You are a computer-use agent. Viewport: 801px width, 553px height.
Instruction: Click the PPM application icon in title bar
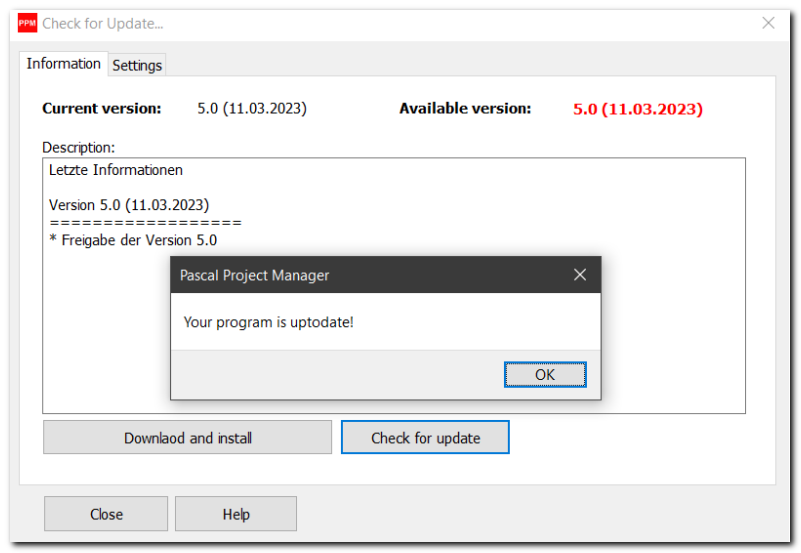coord(28,23)
